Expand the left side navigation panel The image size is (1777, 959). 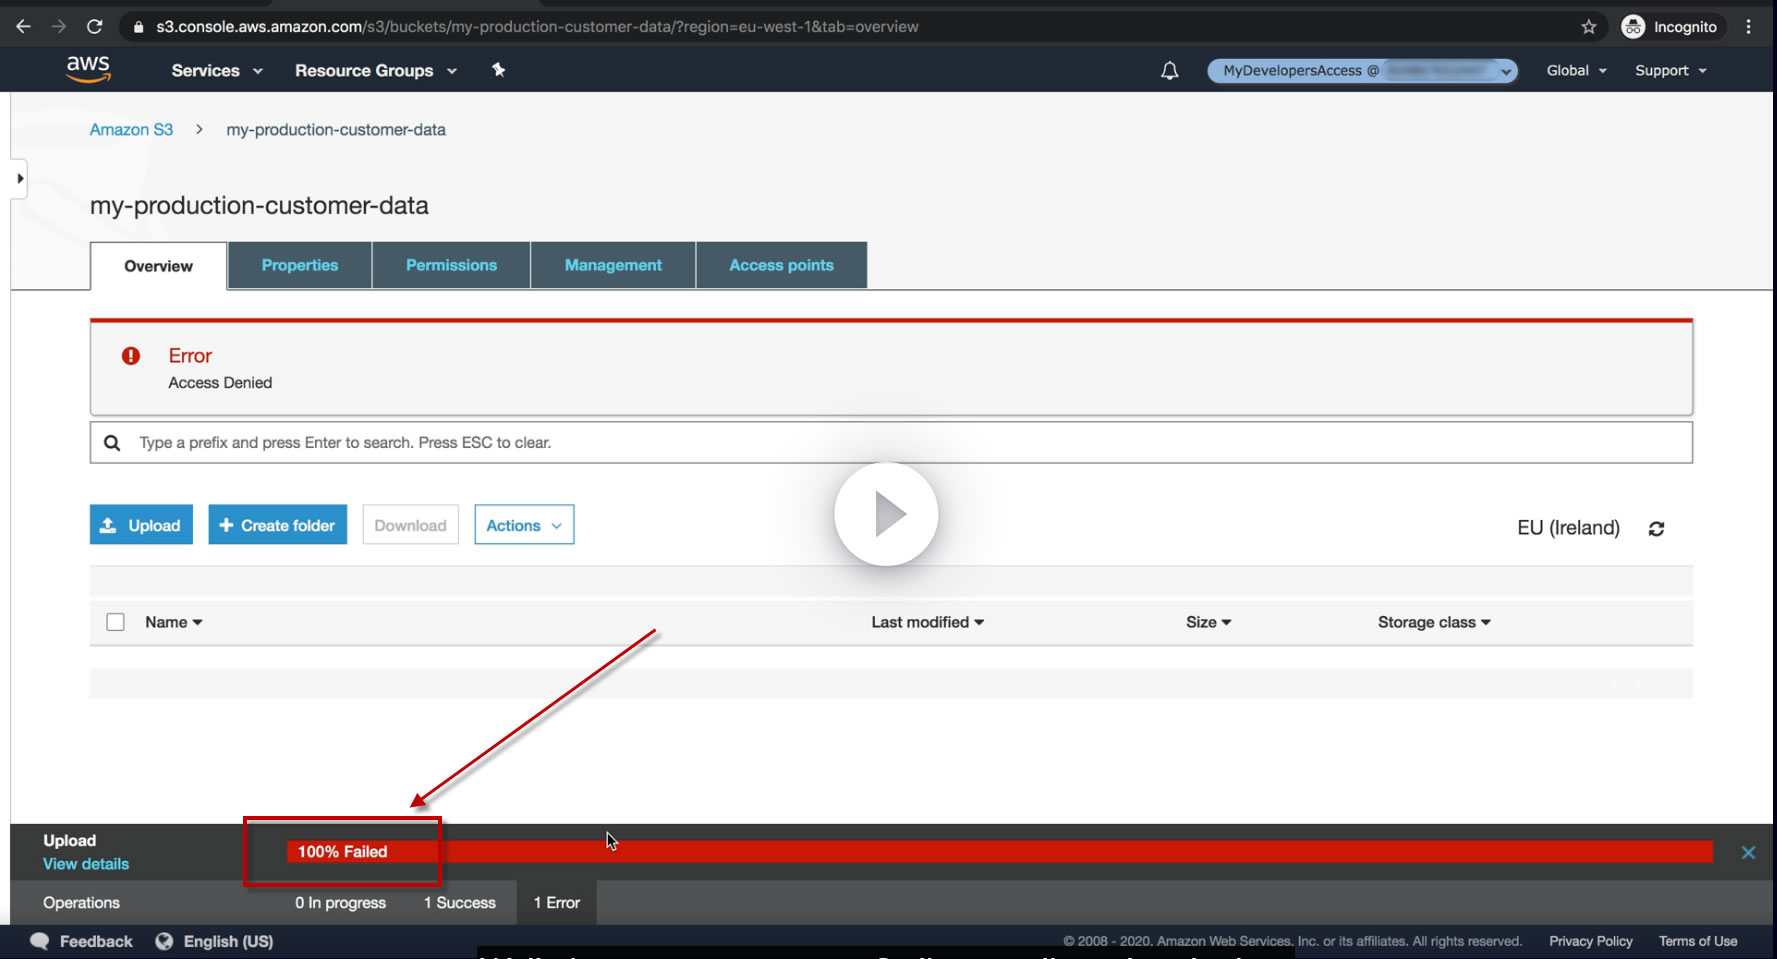(x=19, y=179)
